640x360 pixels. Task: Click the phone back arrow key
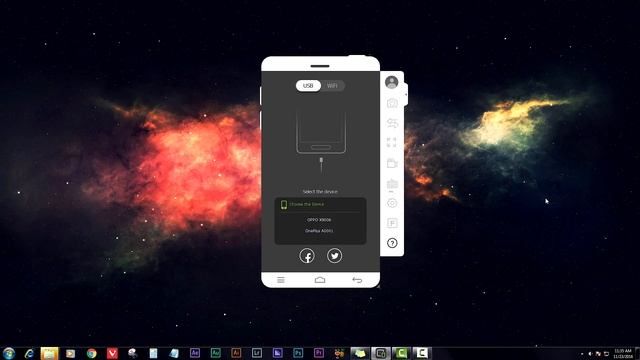point(357,280)
